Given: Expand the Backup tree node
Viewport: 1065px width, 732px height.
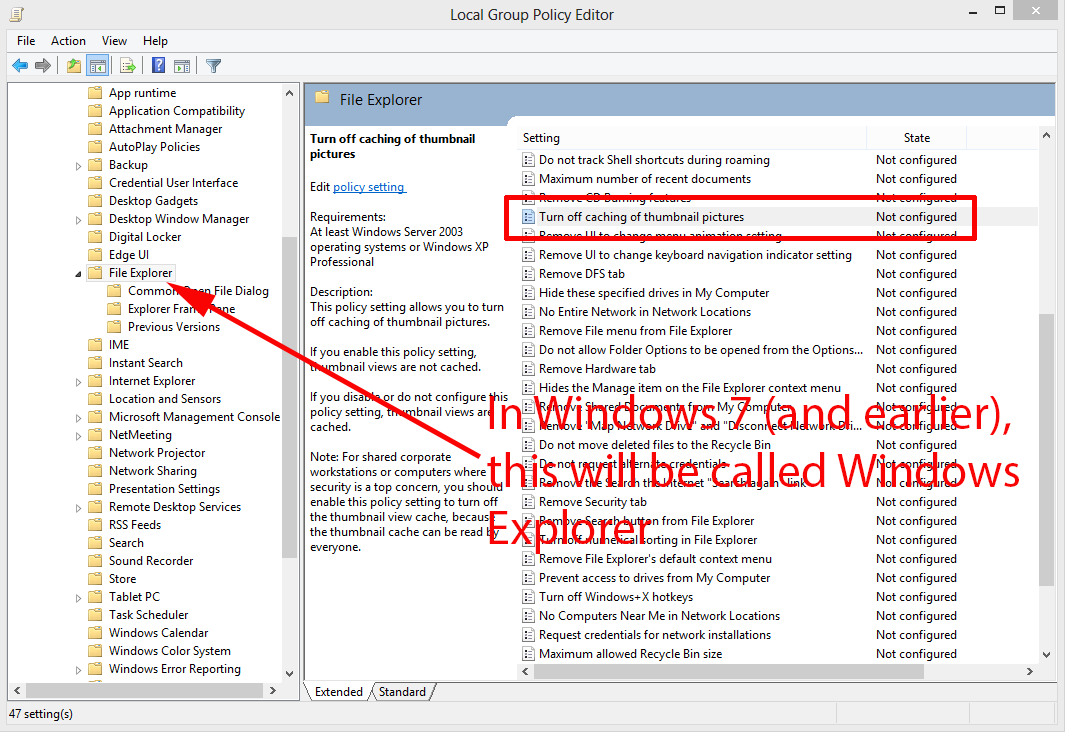Looking at the screenshot, I should coord(78,166).
